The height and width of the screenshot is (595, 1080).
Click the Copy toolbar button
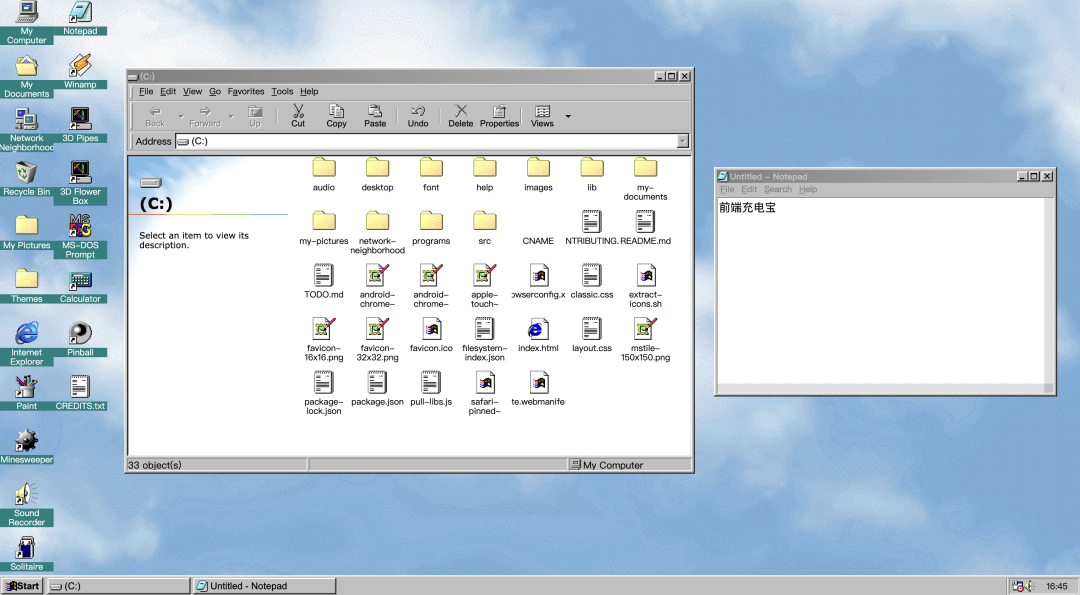pyautogui.click(x=337, y=116)
